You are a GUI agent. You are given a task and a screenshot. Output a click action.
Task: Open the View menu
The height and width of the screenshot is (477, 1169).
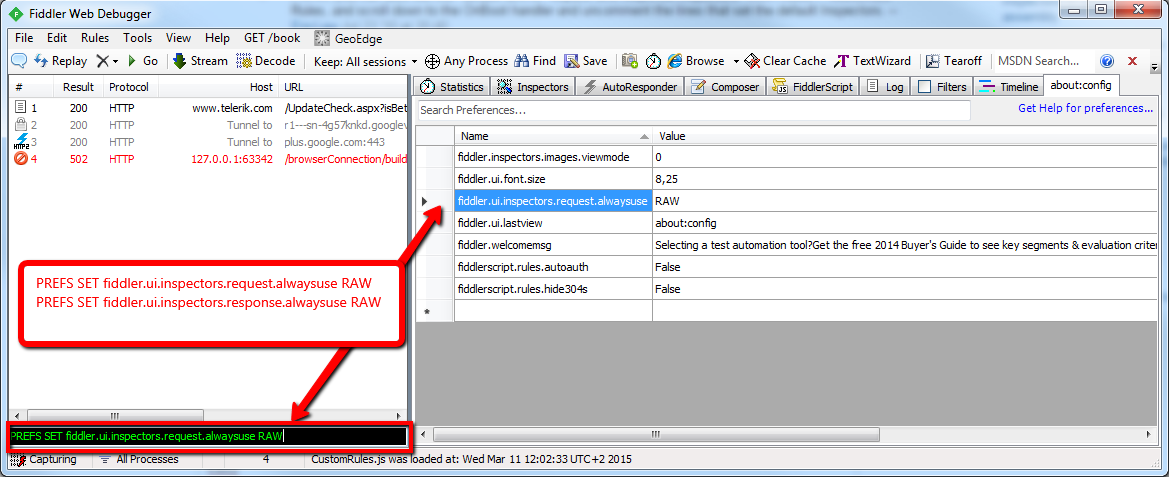(178, 38)
